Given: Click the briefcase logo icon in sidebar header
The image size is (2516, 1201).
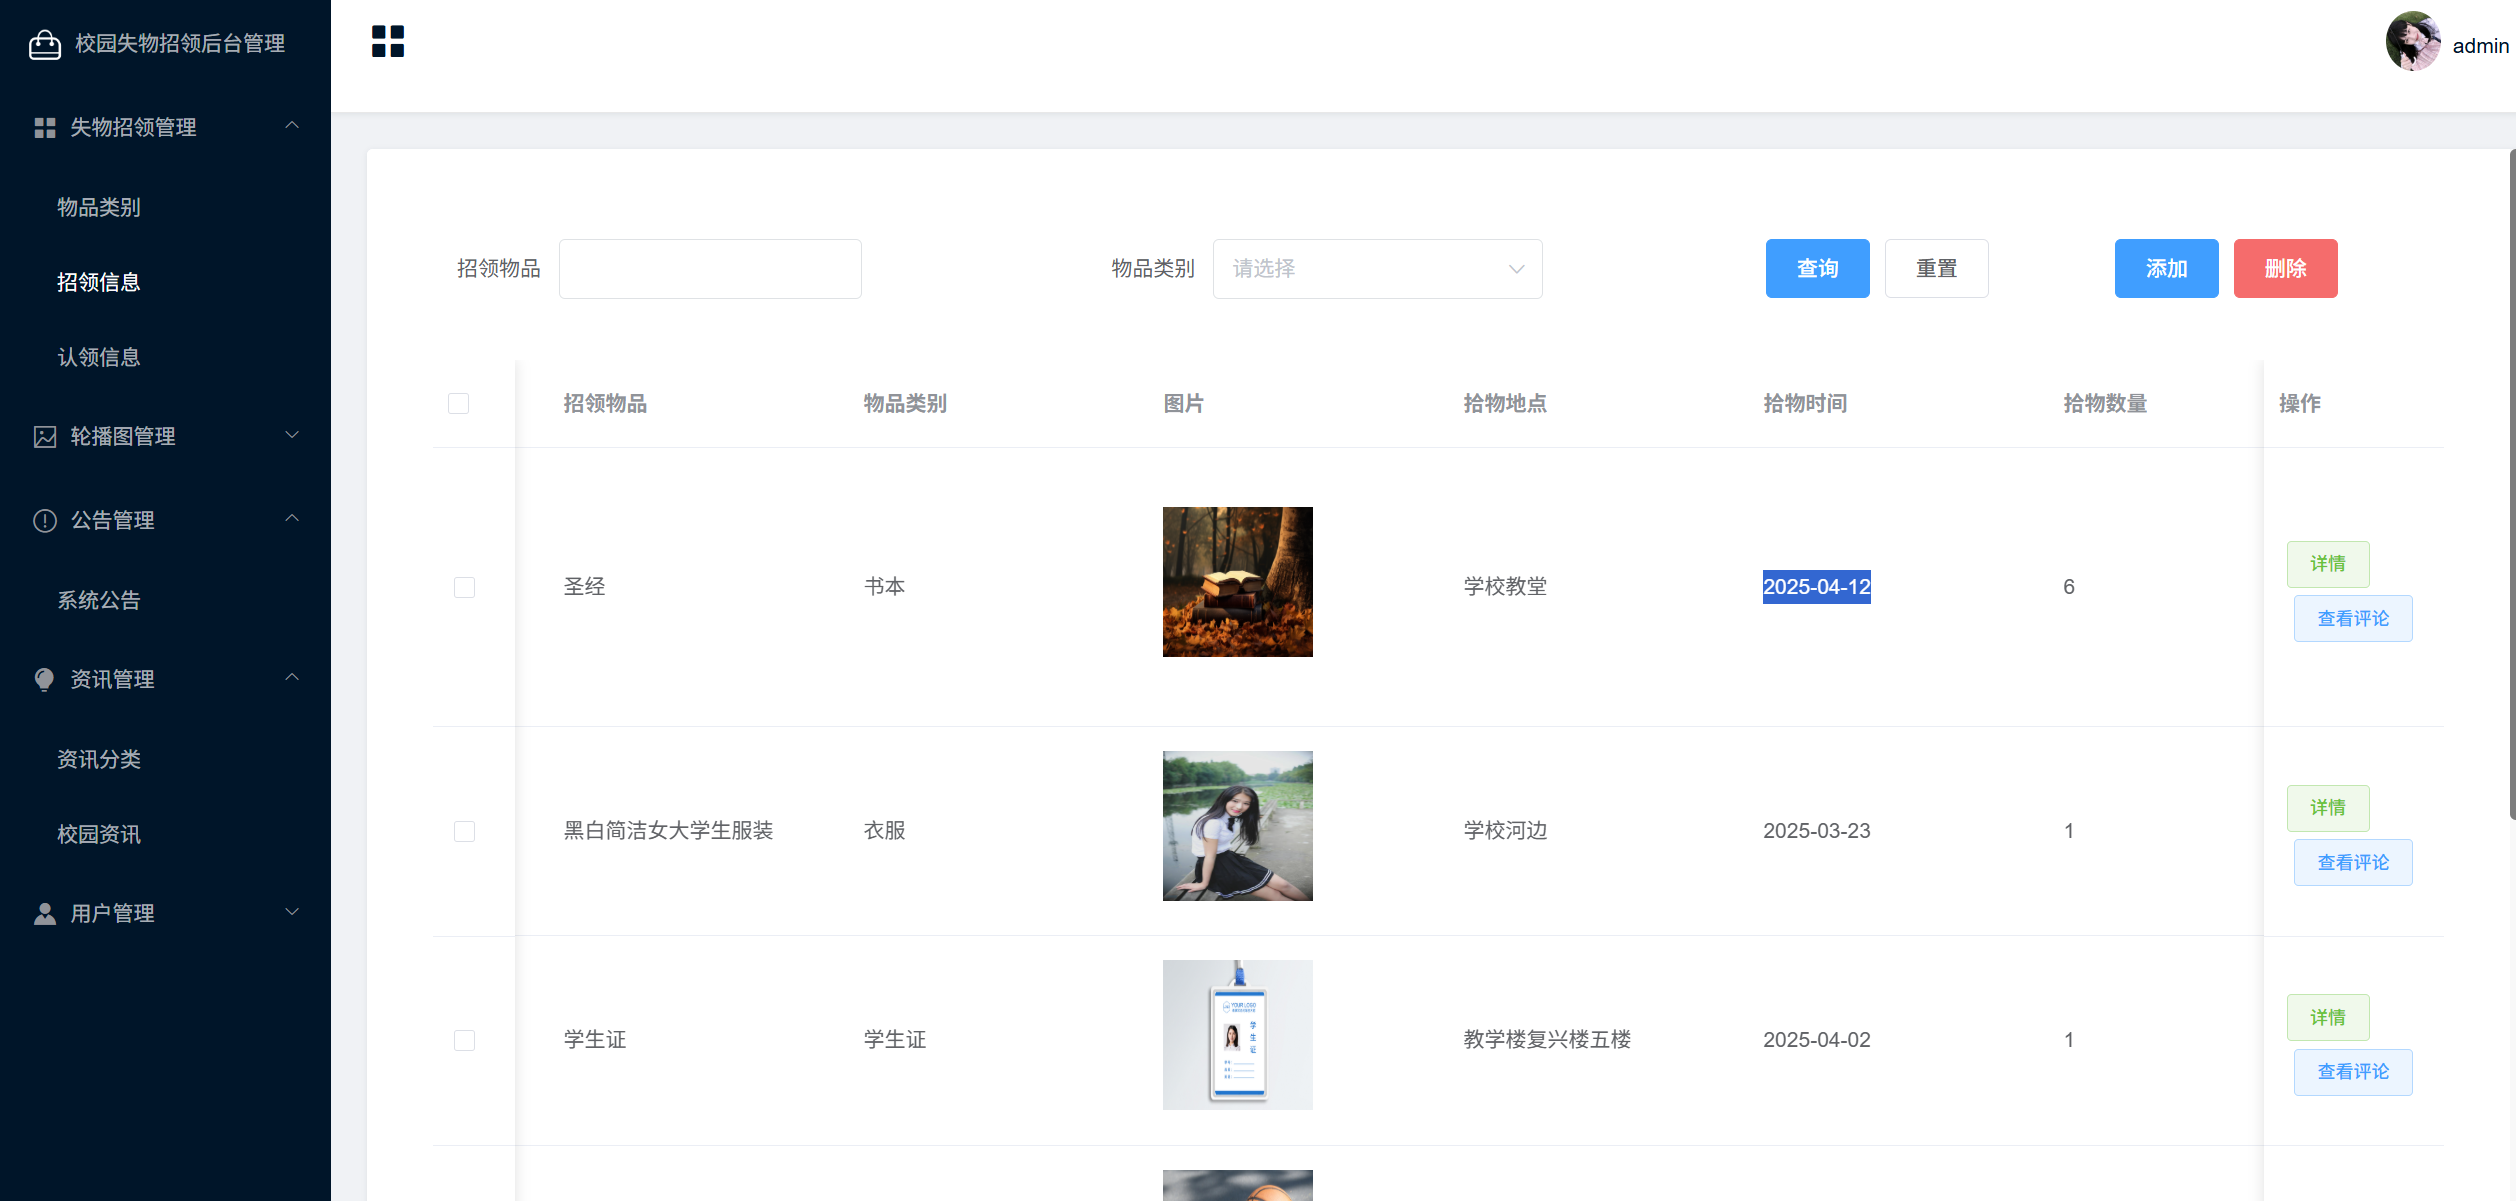Looking at the screenshot, I should click(45, 44).
